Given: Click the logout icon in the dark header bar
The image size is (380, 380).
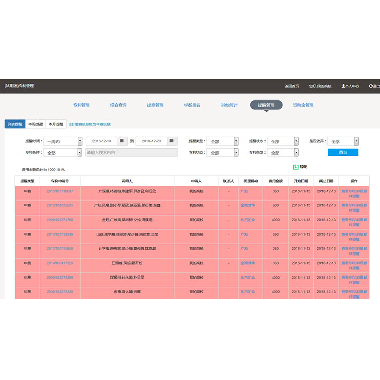Looking at the screenshot, I should [370, 86].
